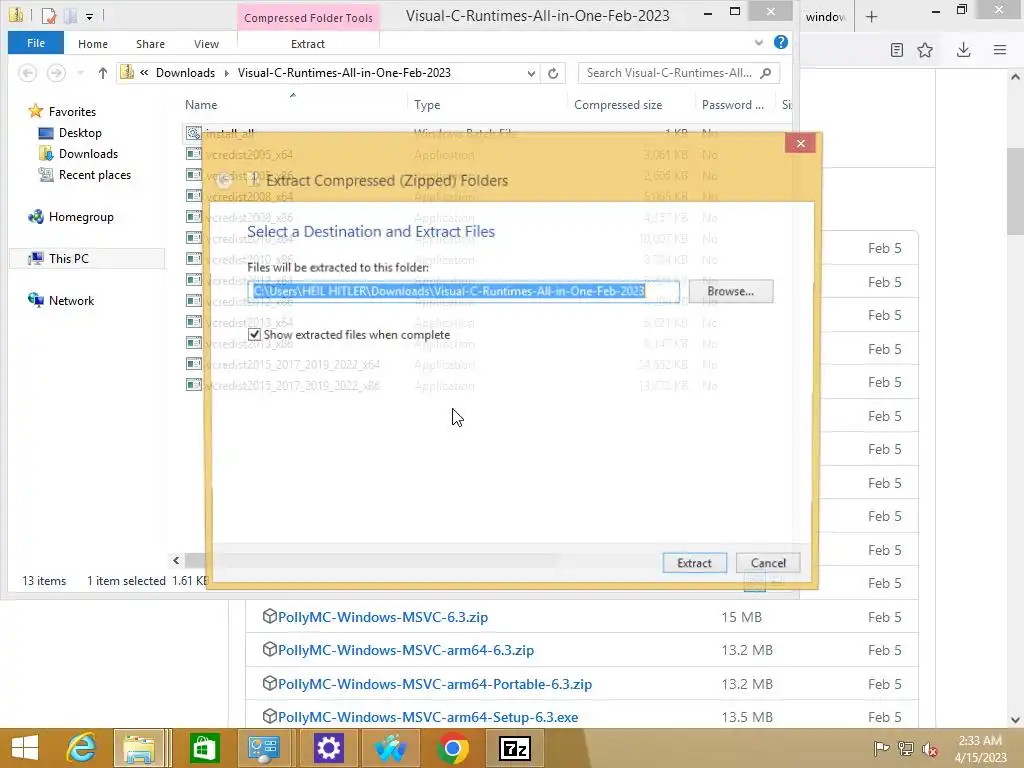Open the recent locations dropdown beside forward arrow
1024x768 pixels.
tap(81, 73)
